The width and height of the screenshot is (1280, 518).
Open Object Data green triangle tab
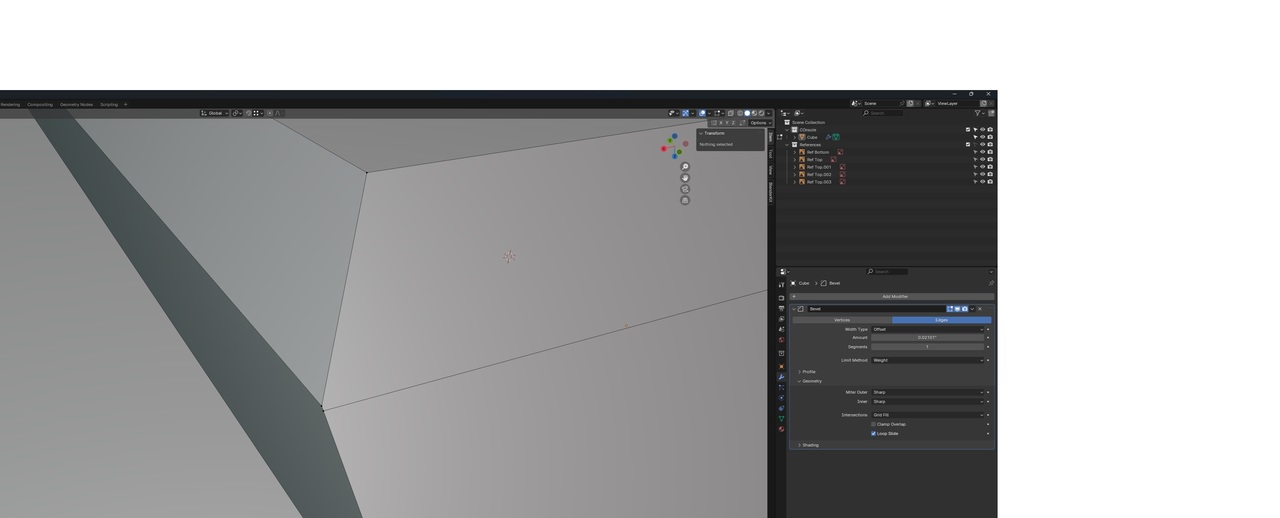[782, 419]
